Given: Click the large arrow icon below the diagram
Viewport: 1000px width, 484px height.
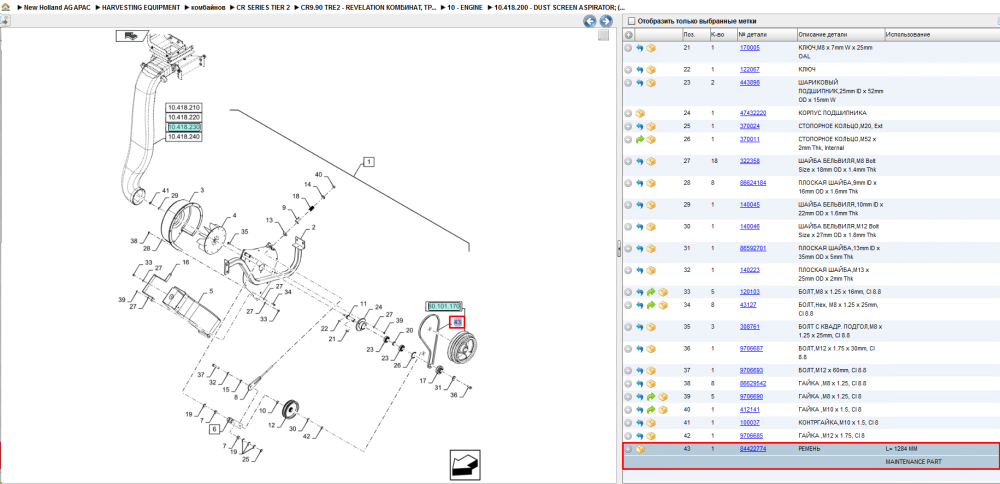Looking at the screenshot, I should pyautogui.click(x=465, y=466).
